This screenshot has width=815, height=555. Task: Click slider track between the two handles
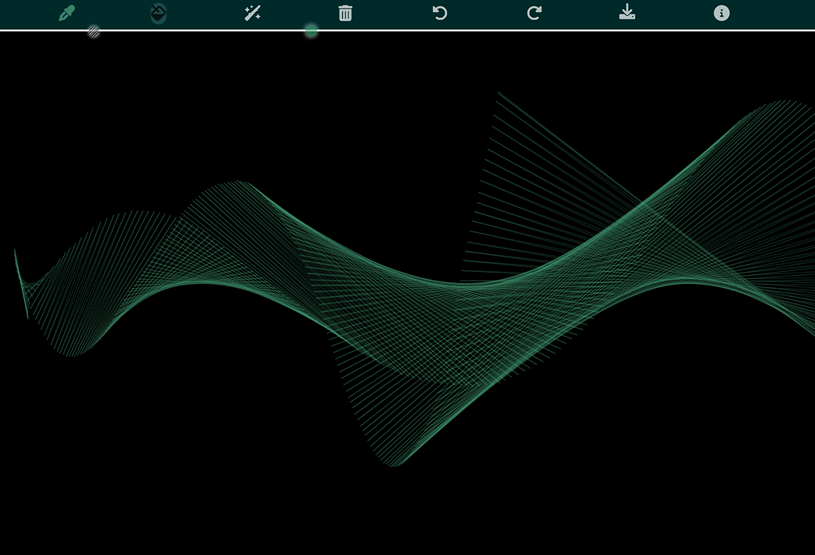[200, 30]
